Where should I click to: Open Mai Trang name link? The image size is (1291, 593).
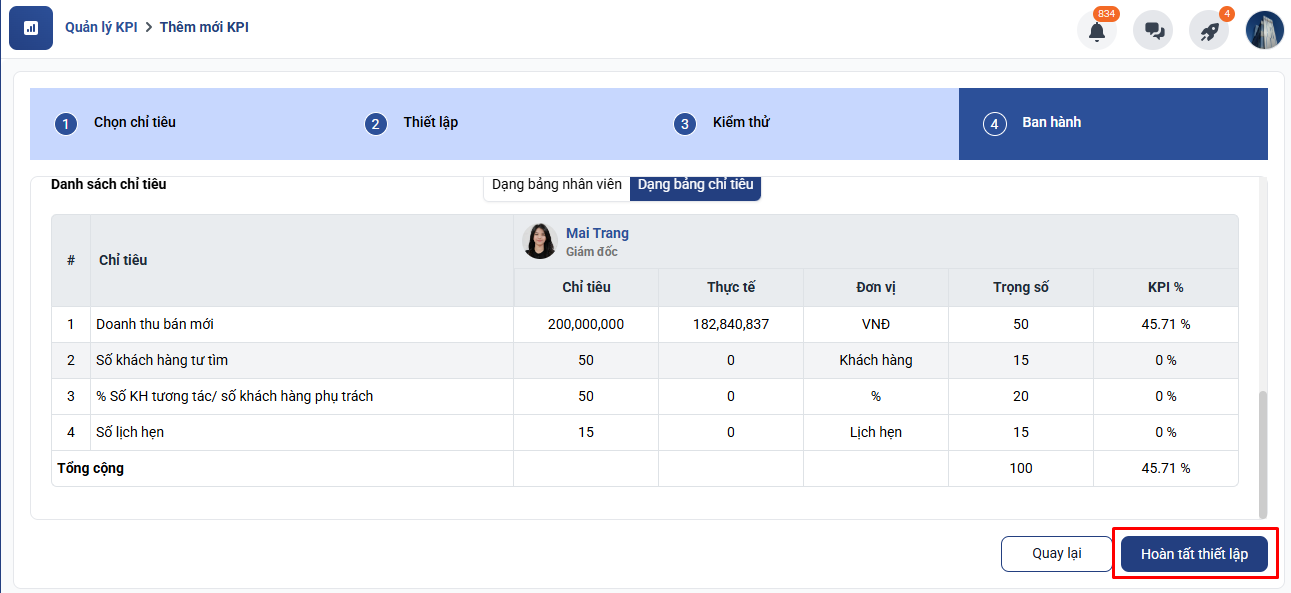tap(597, 233)
